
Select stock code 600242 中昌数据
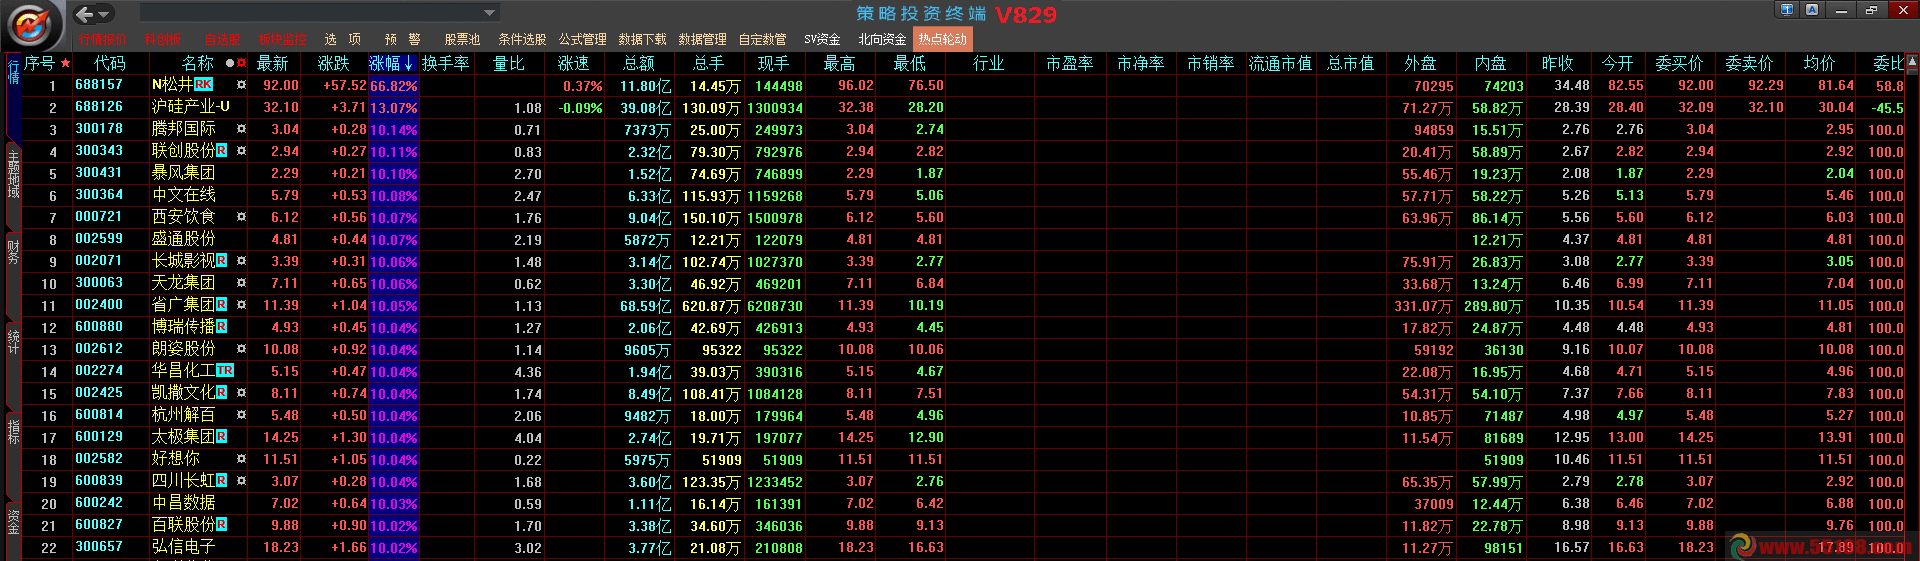tap(99, 503)
